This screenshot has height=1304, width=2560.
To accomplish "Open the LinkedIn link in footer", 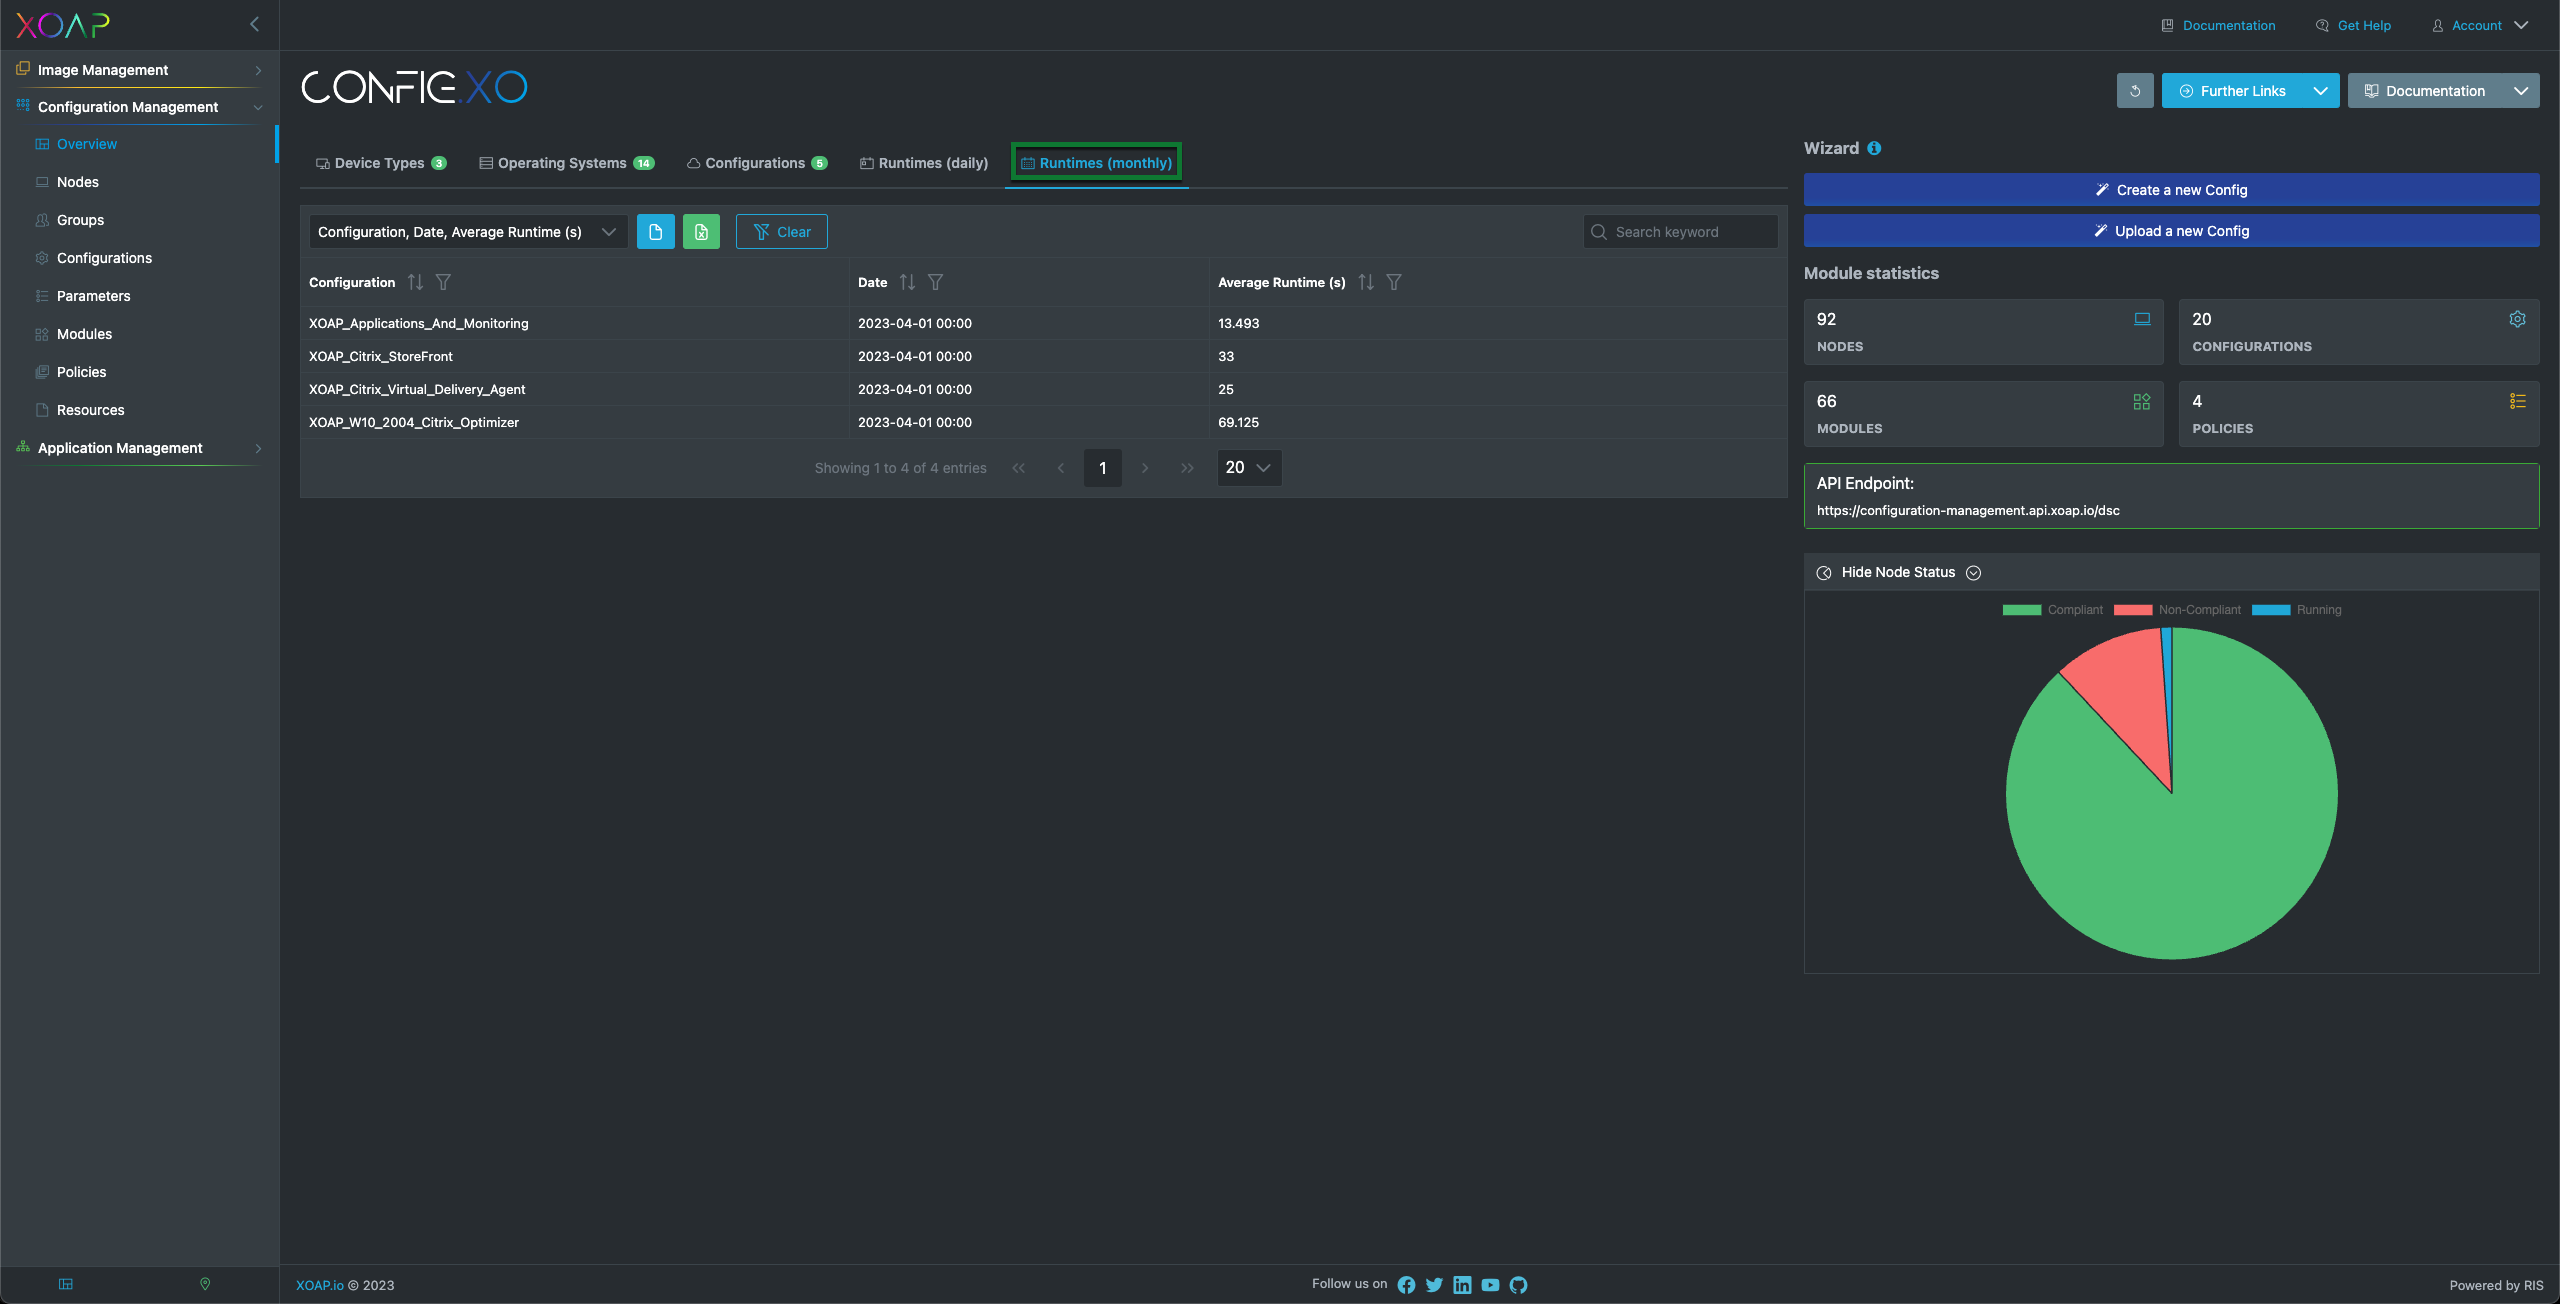I will pyautogui.click(x=1462, y=1285).
